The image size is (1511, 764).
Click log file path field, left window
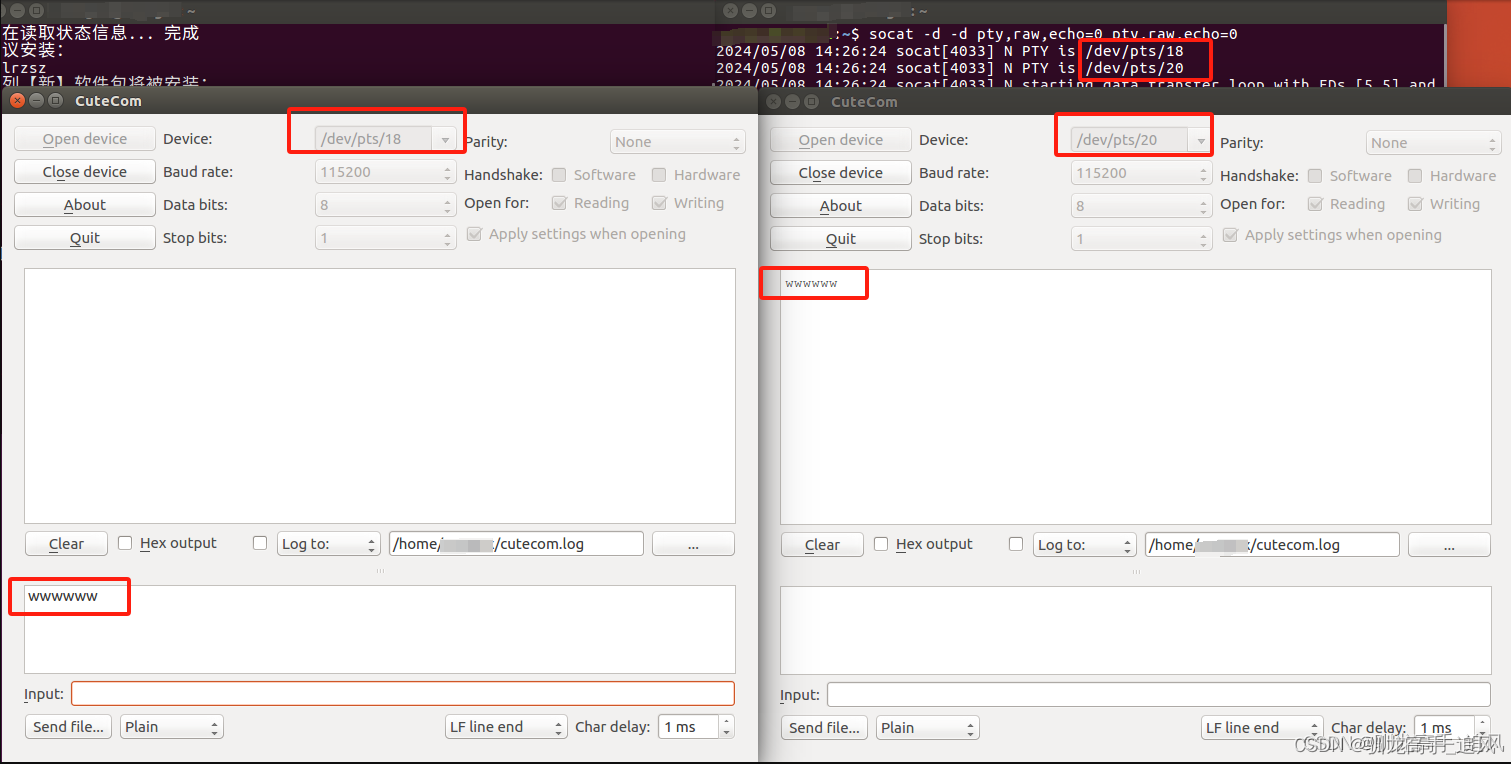pyautogui.click(x=516, y=544)
